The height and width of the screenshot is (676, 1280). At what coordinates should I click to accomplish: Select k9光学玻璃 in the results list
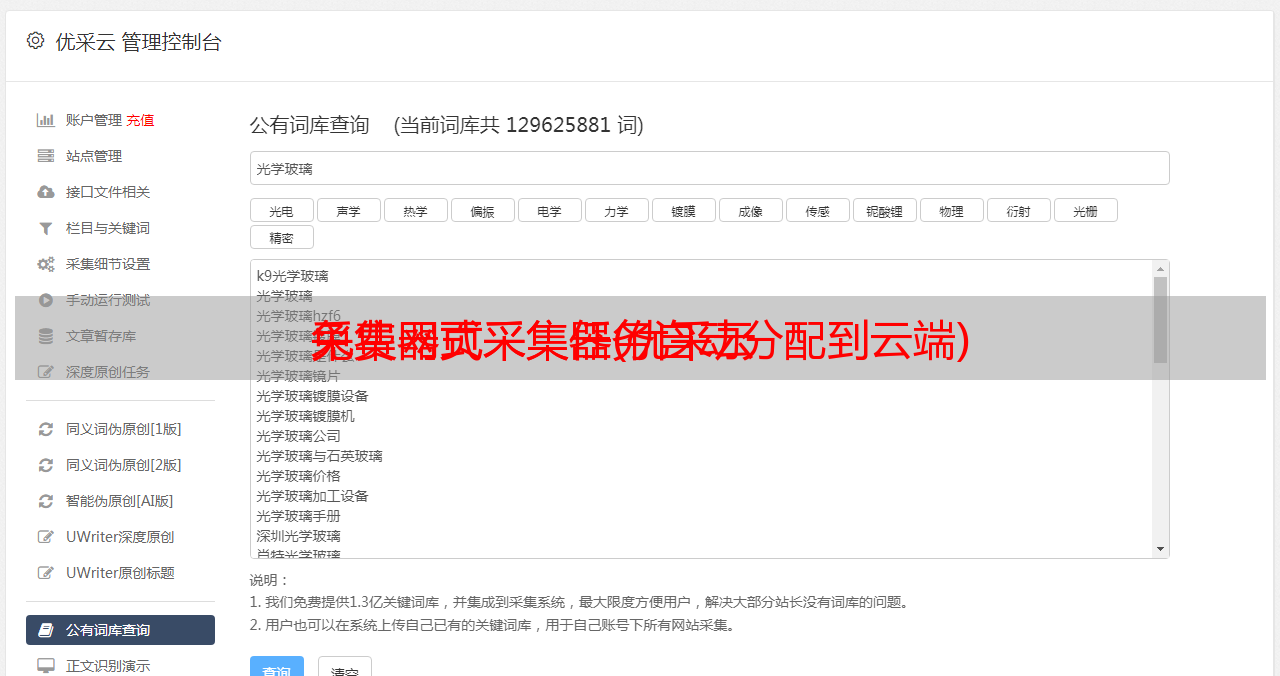[x=292, y=276]
